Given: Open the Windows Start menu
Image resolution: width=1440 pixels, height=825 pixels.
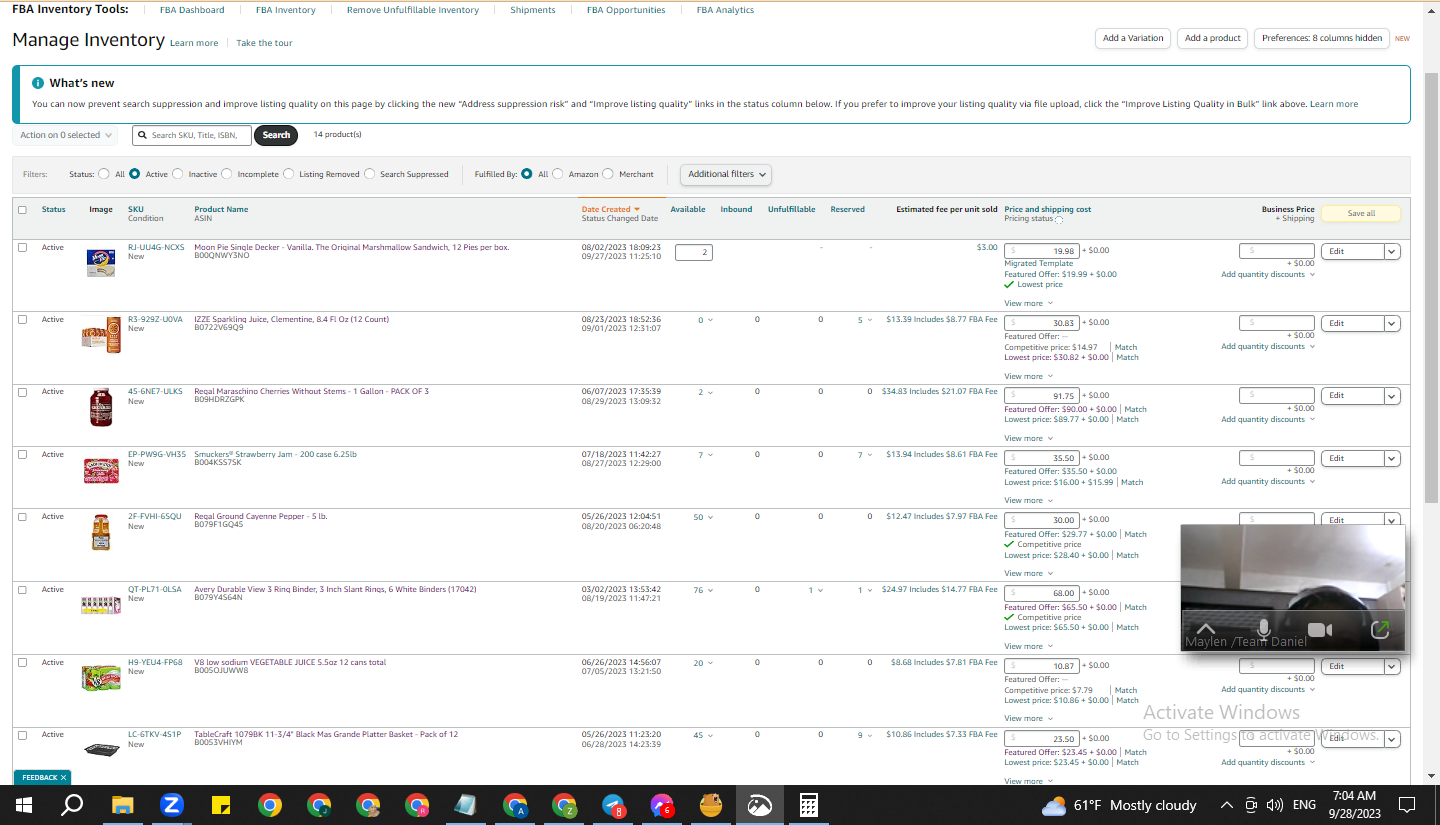Looking at the screenshot, I should [23, 805].
